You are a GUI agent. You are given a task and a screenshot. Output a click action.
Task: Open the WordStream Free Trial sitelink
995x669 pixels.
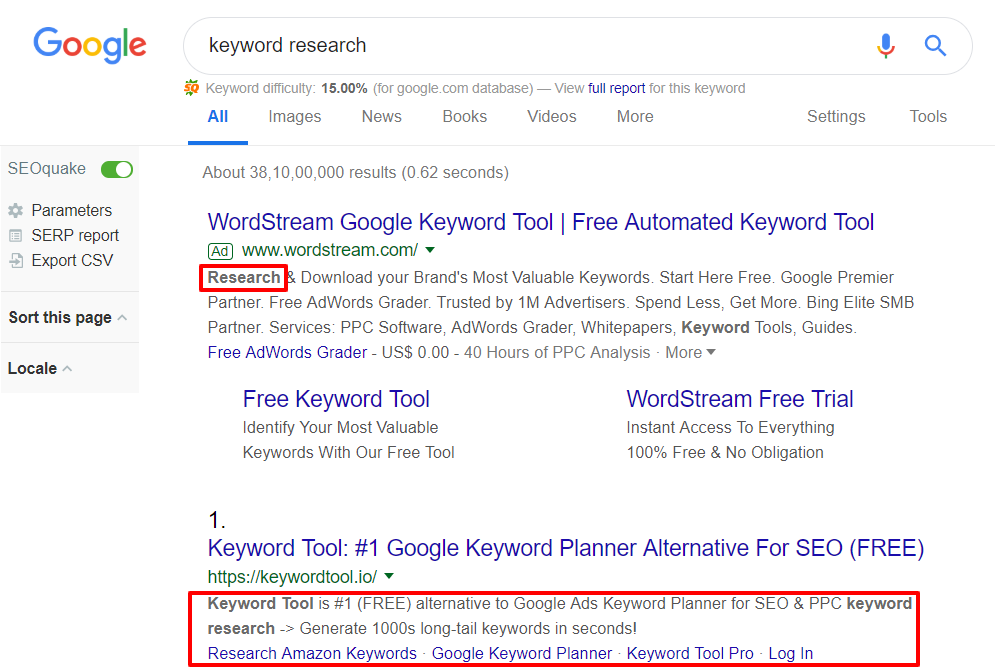tap(739, 399)
